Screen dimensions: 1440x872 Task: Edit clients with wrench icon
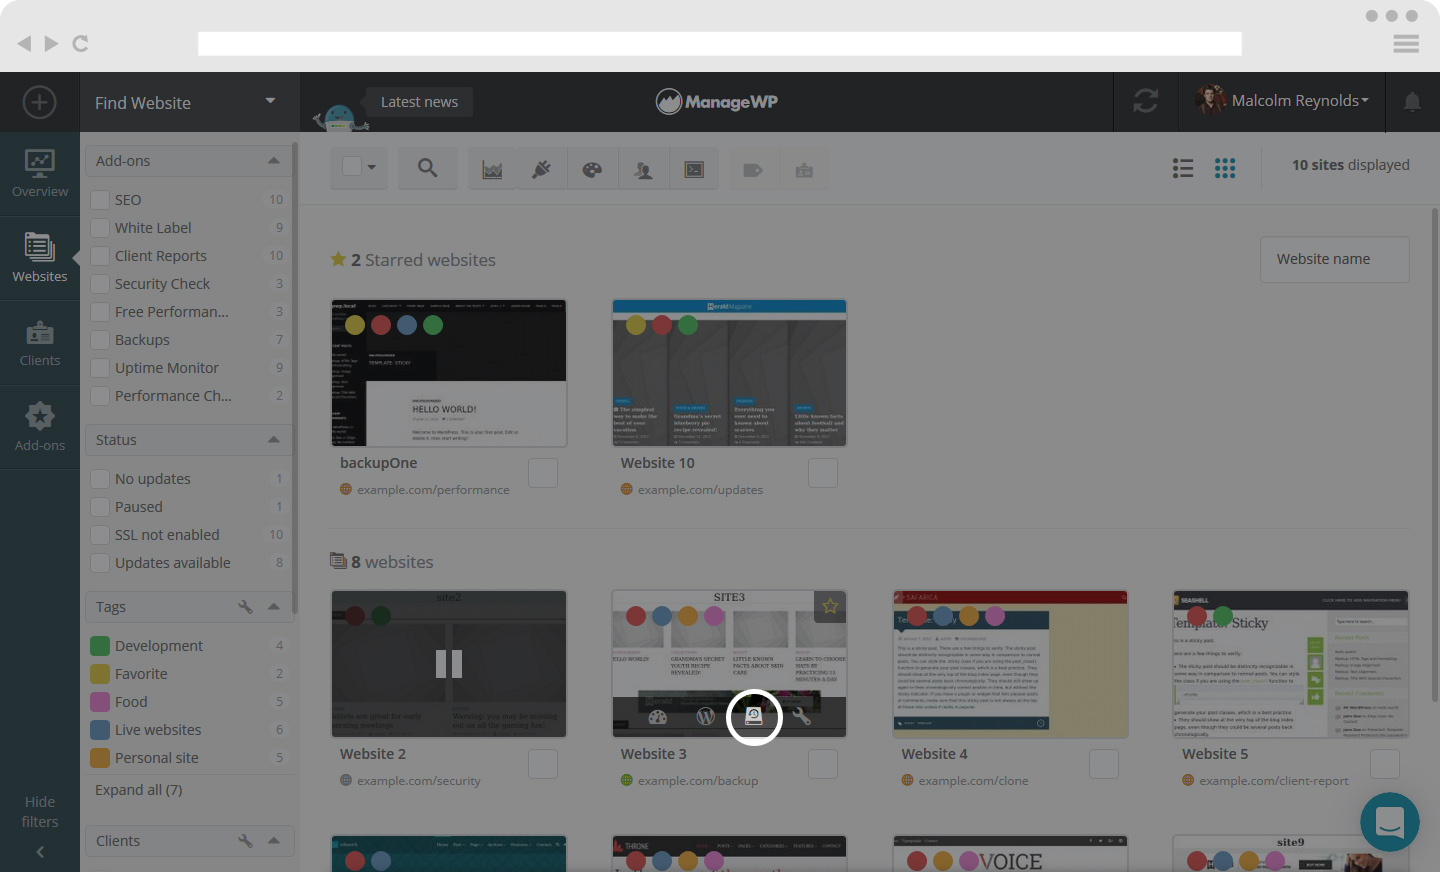click(x=245, y=840)
